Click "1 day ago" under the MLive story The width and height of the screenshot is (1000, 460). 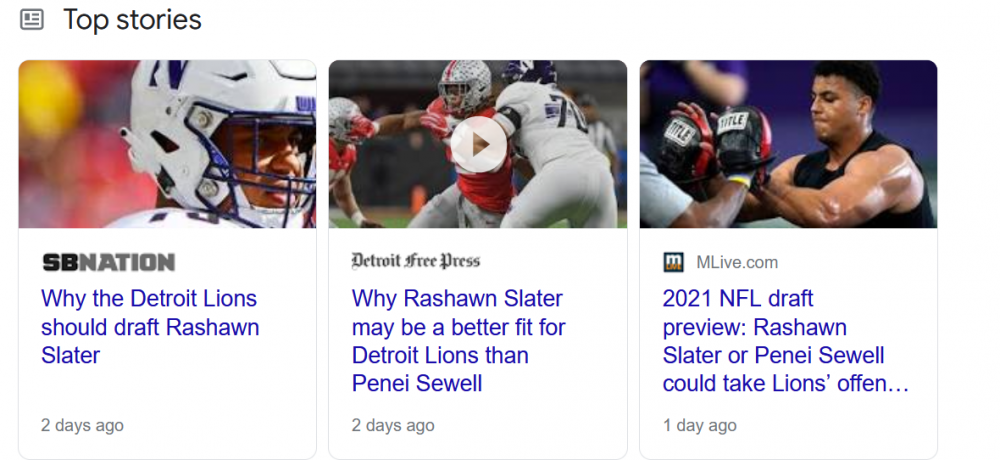[700, 425]
